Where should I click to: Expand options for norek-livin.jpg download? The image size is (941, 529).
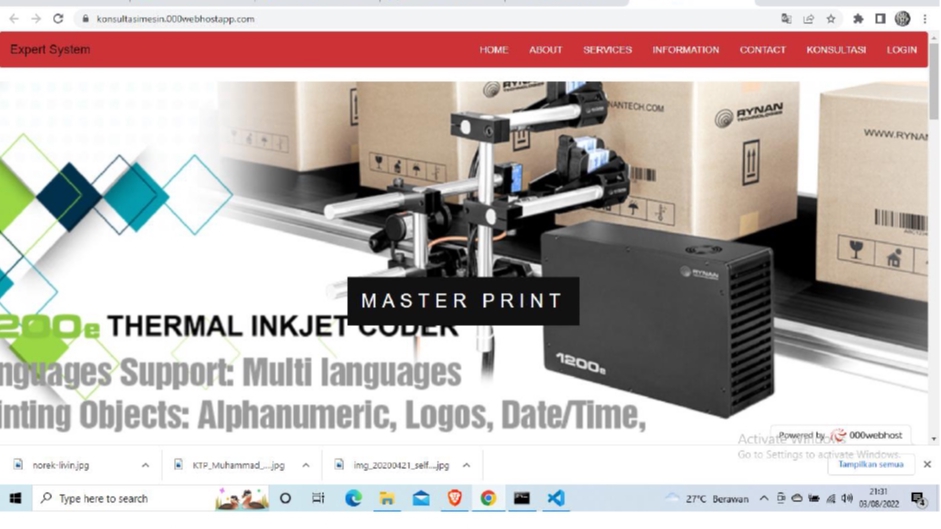point(145,465)
